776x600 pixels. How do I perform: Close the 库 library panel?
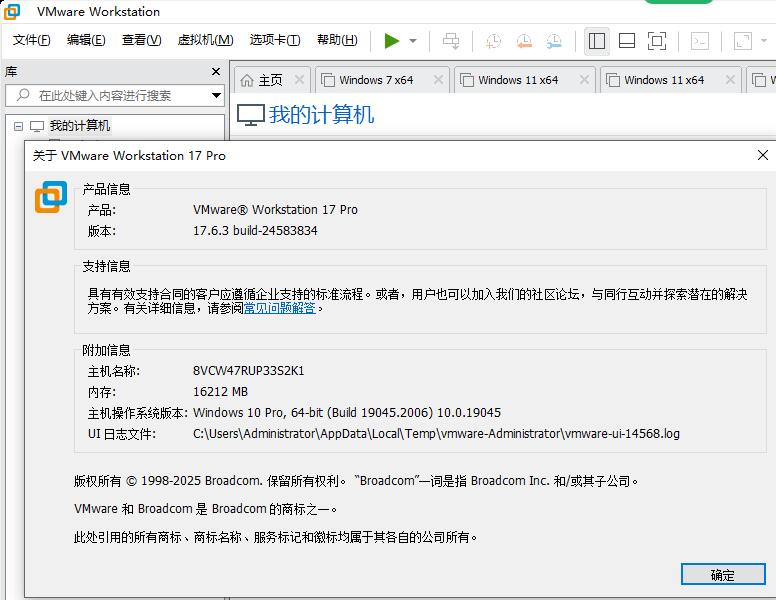[216, 72]
